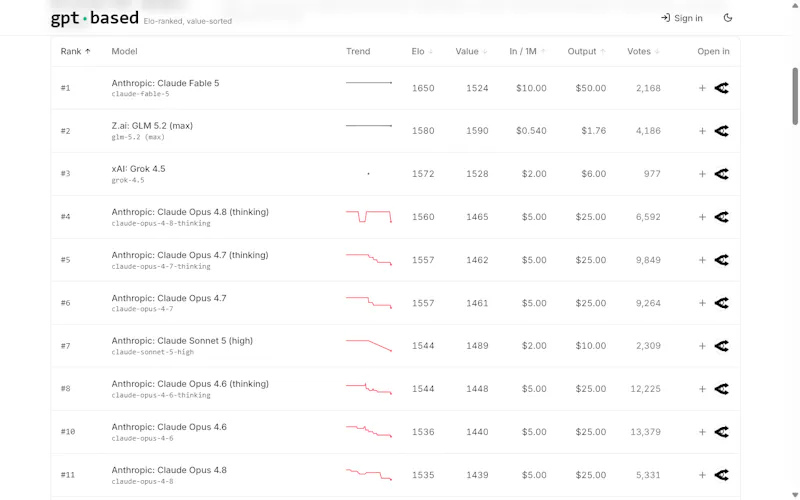Screen dimensions: 800x500
Task: Toggle dark mode with the moon icon
Action: tap(728, 18)
